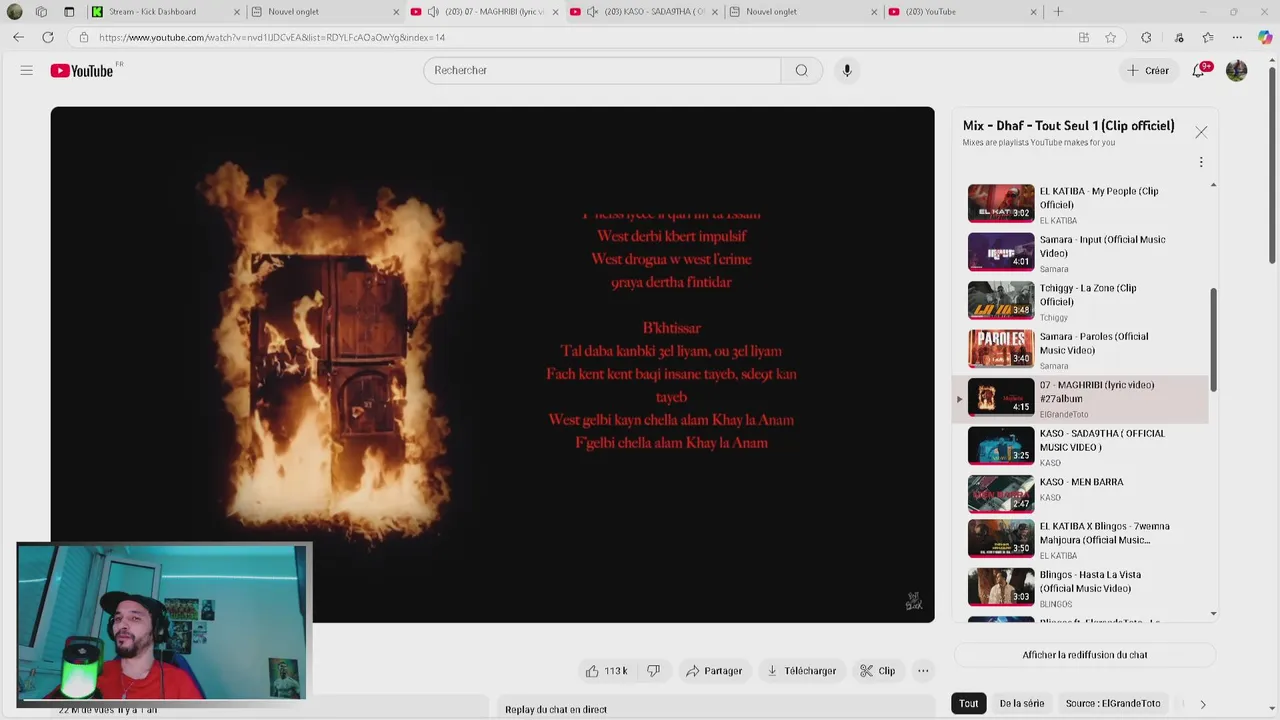Select the Source : ElGrandeToto chip
1280x720 pixels.
click(x=1113, y=703)
